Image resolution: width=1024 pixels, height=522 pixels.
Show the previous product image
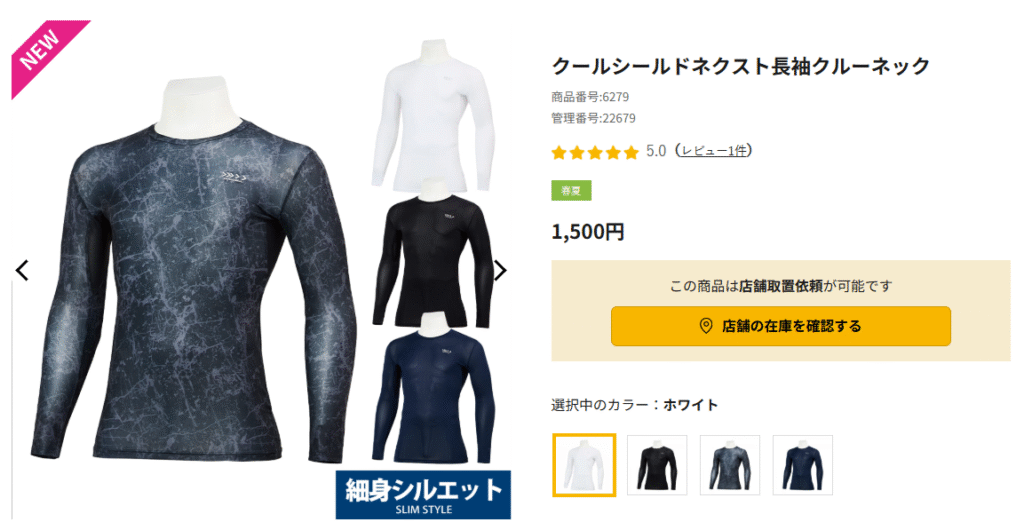[23, 270]
